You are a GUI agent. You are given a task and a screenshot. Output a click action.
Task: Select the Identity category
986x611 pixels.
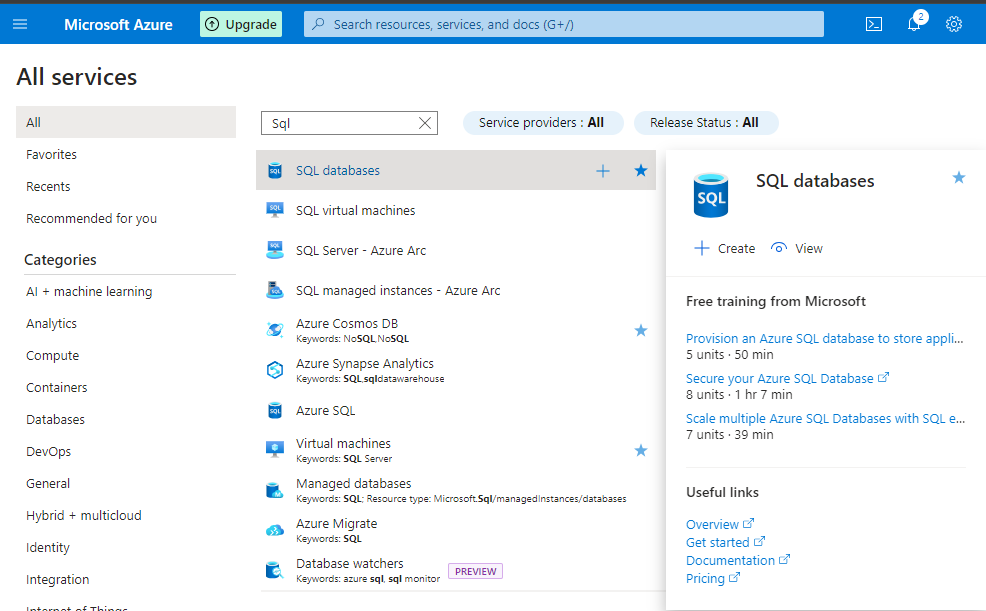coord(48,548)
